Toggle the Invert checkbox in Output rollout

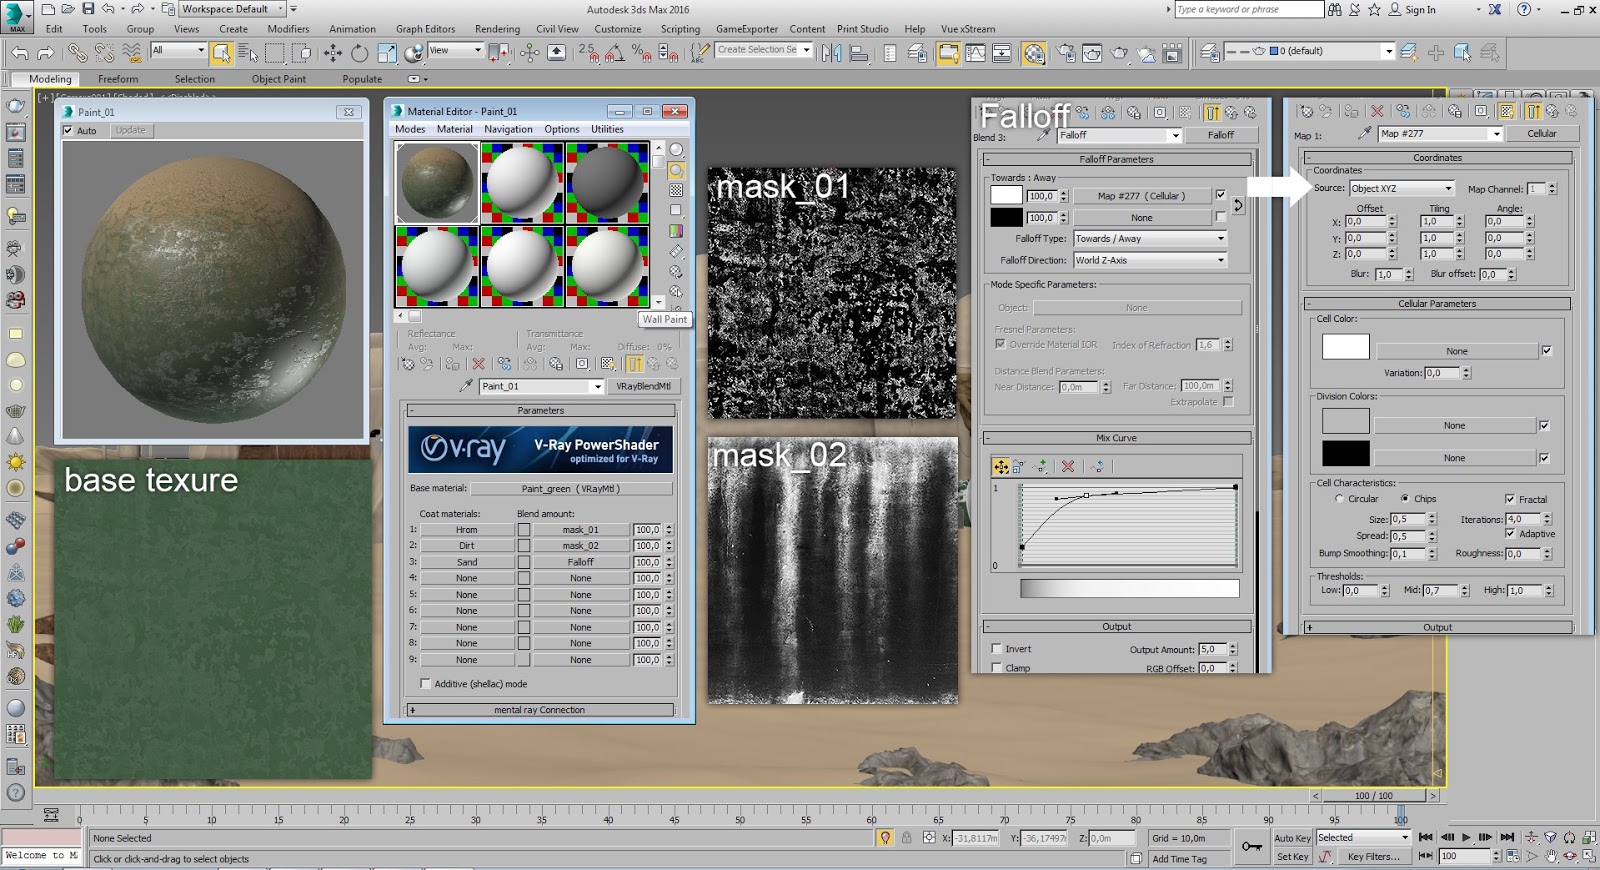coord(997,649)
